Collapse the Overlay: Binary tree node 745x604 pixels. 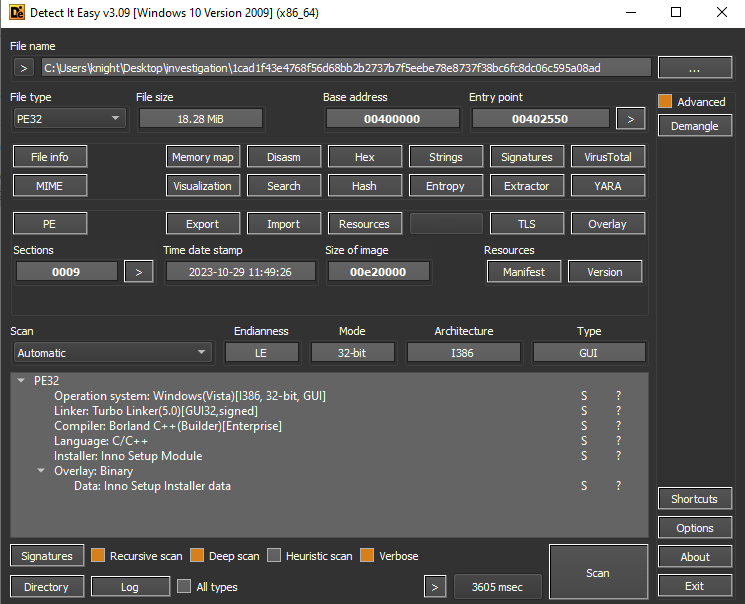pos(41,470)
